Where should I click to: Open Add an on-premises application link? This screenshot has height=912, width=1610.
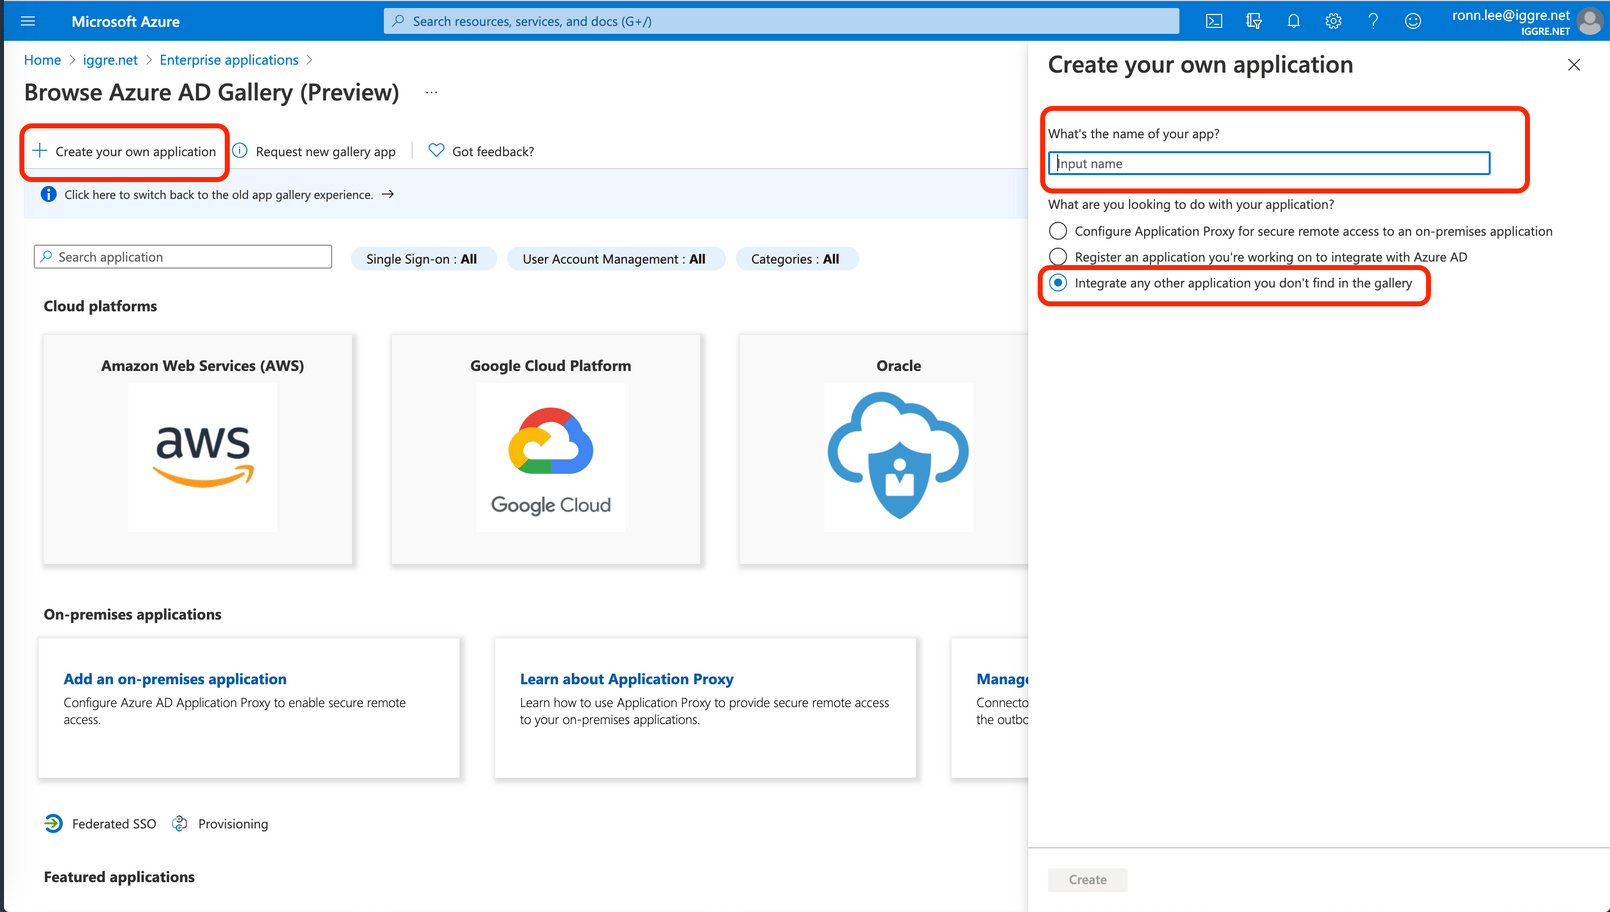point(175,679)
